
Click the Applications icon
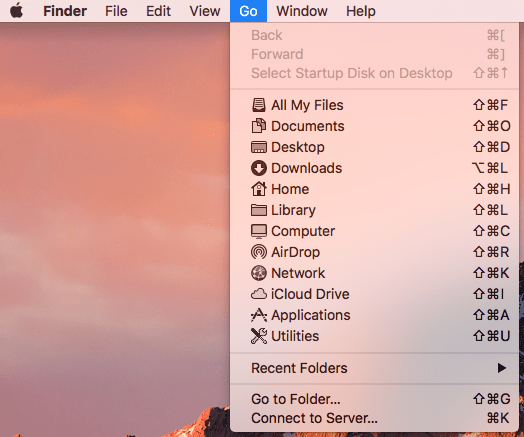coord(259,315)
